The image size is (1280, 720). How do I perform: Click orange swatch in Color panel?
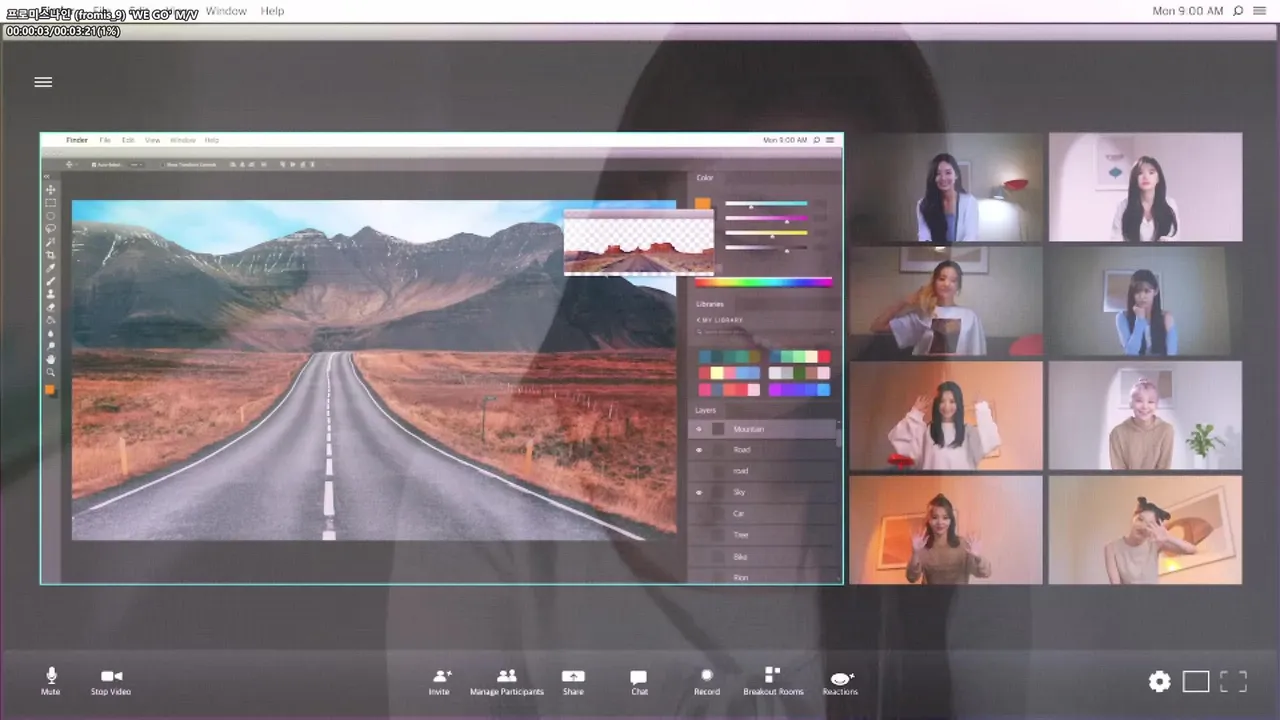click(x=703, y=204)
